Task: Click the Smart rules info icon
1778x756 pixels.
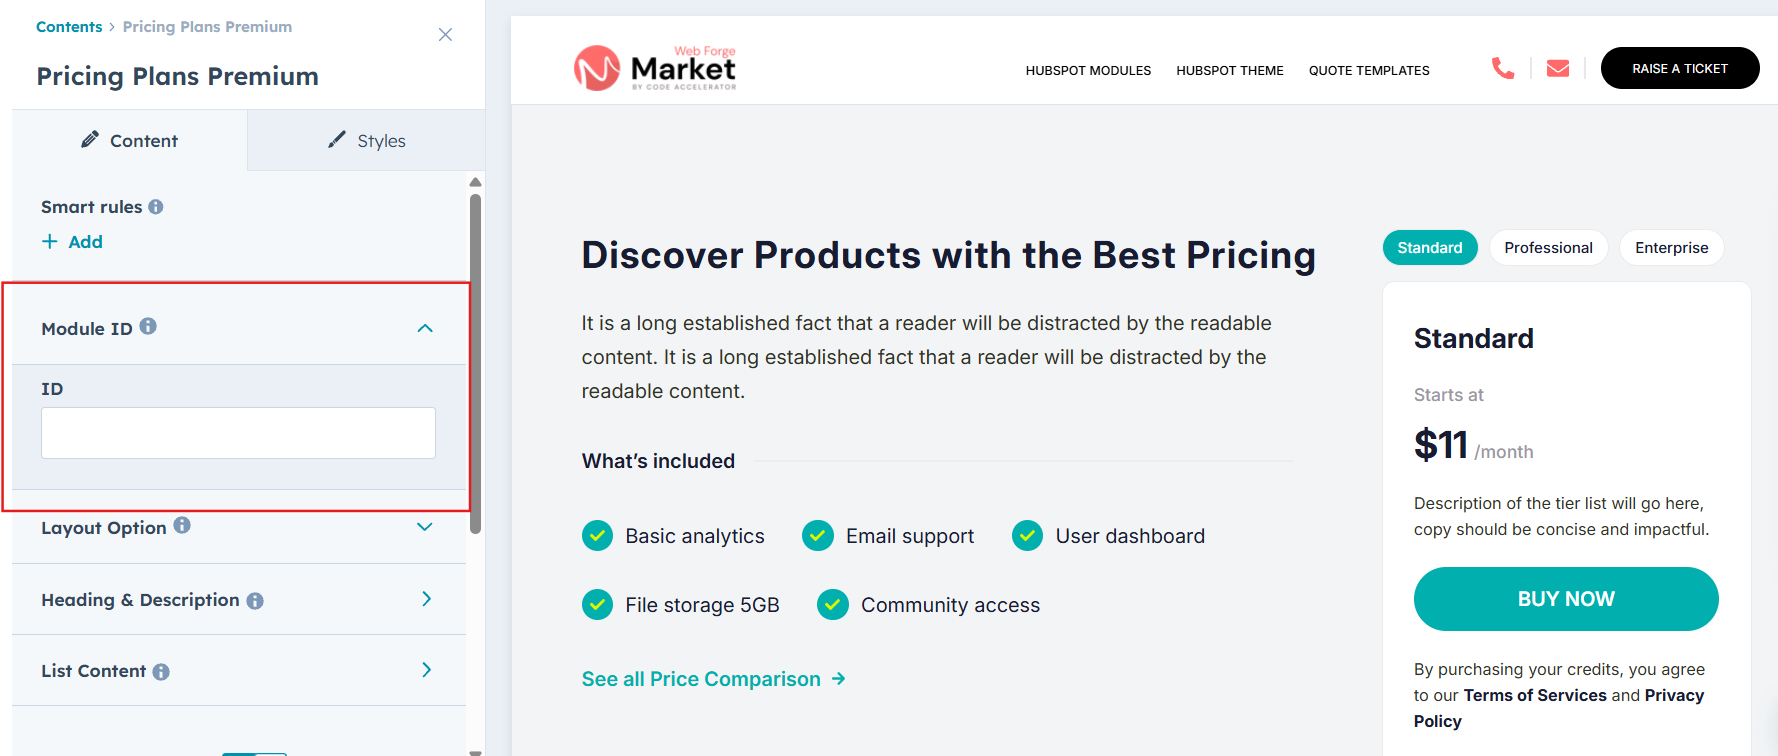Action: 156,207
